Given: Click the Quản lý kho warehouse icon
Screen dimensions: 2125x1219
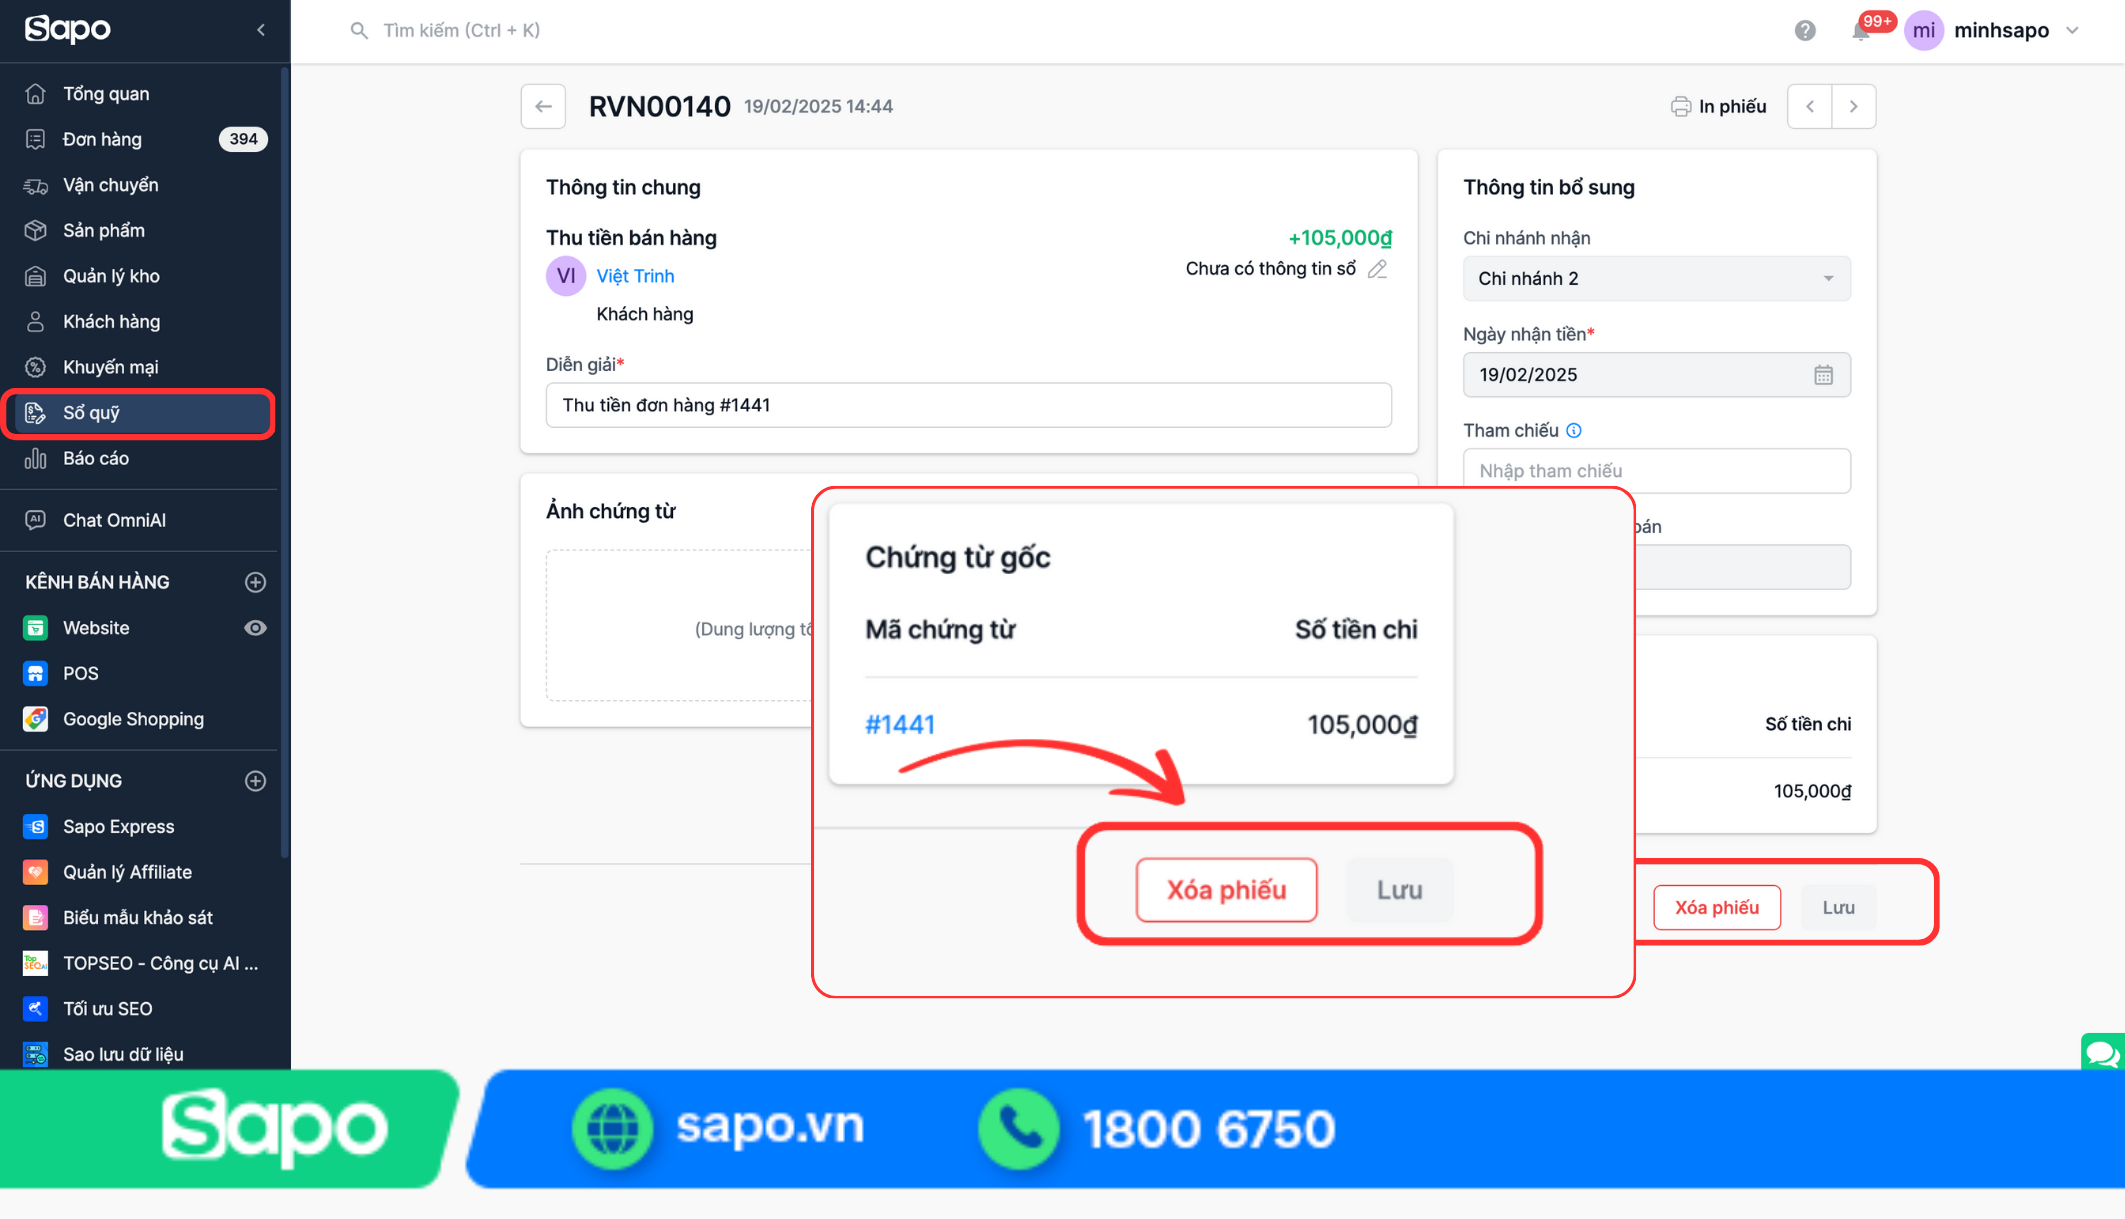Looking at the screenshot, I should (36, 276).
